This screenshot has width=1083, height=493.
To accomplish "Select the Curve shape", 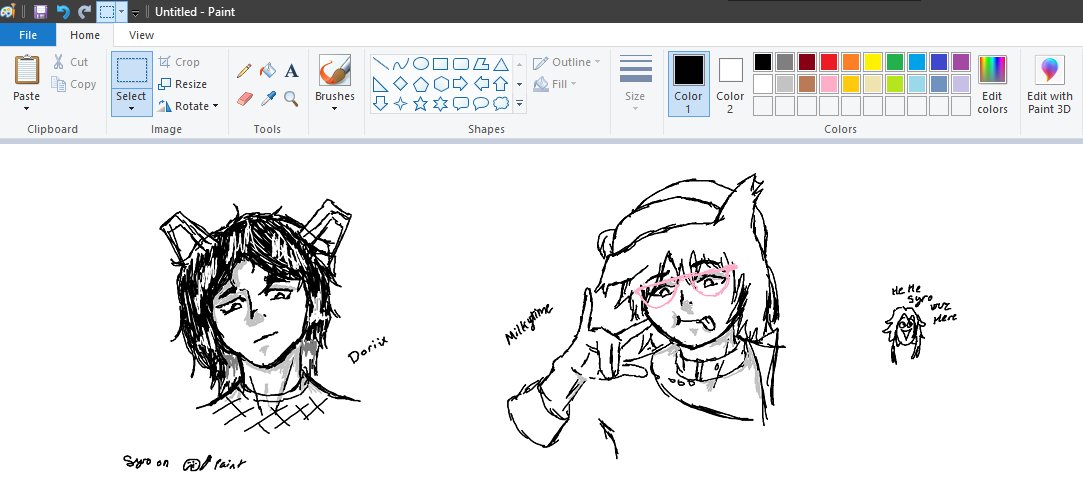I will point(401,64).
